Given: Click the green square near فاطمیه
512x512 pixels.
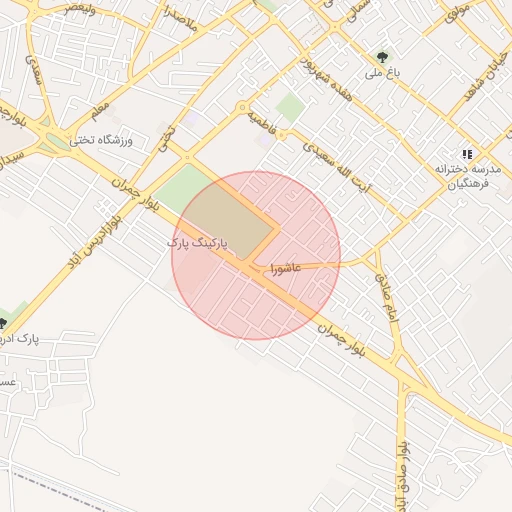Looking at the screenshot, I should [x=290, y=108].
